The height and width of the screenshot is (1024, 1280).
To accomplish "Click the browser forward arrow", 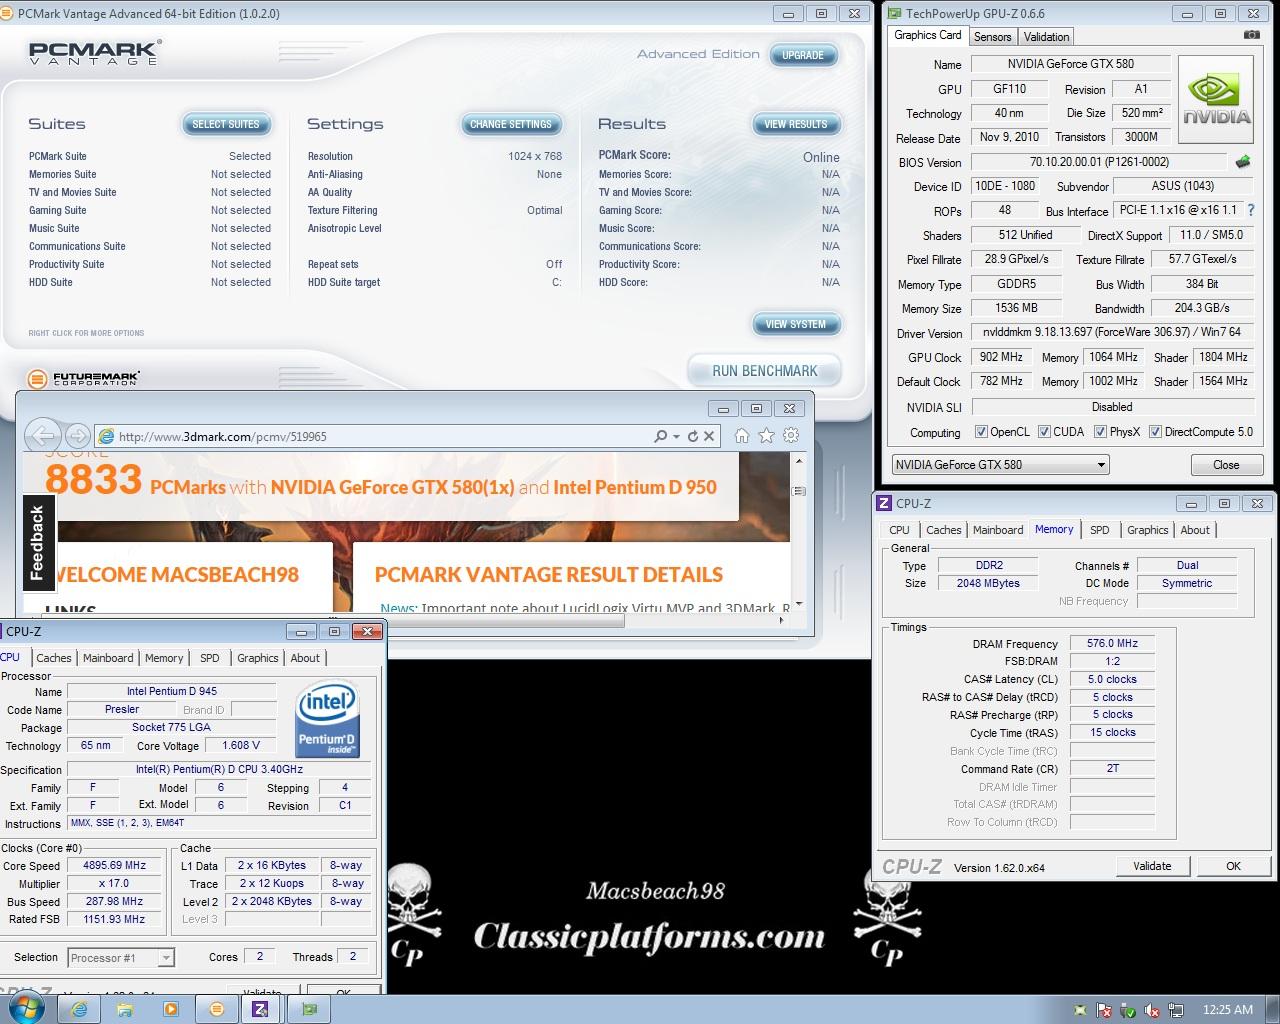I will coord(77,436).
